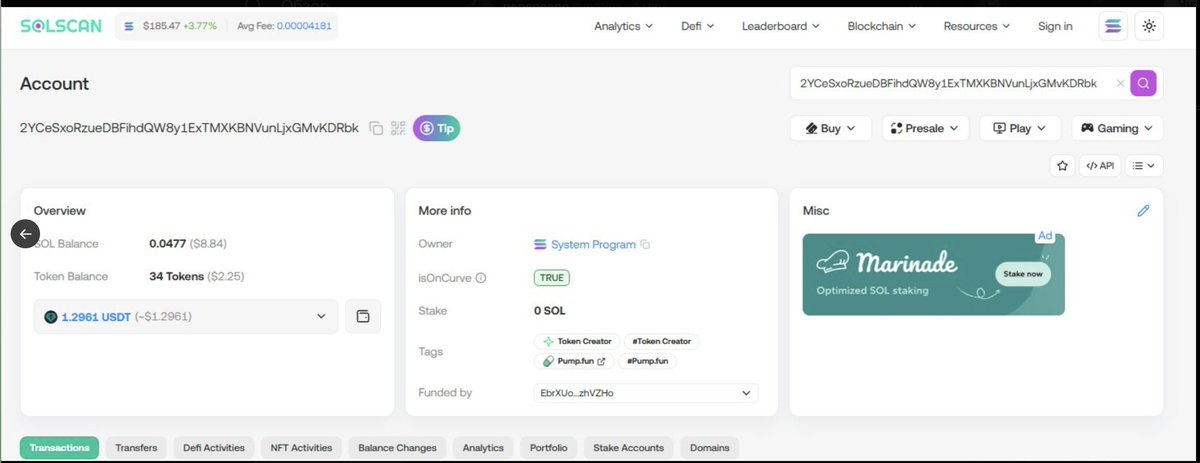Switch to the Analytics tab
1200x463 pixels.
coord(483,448)
